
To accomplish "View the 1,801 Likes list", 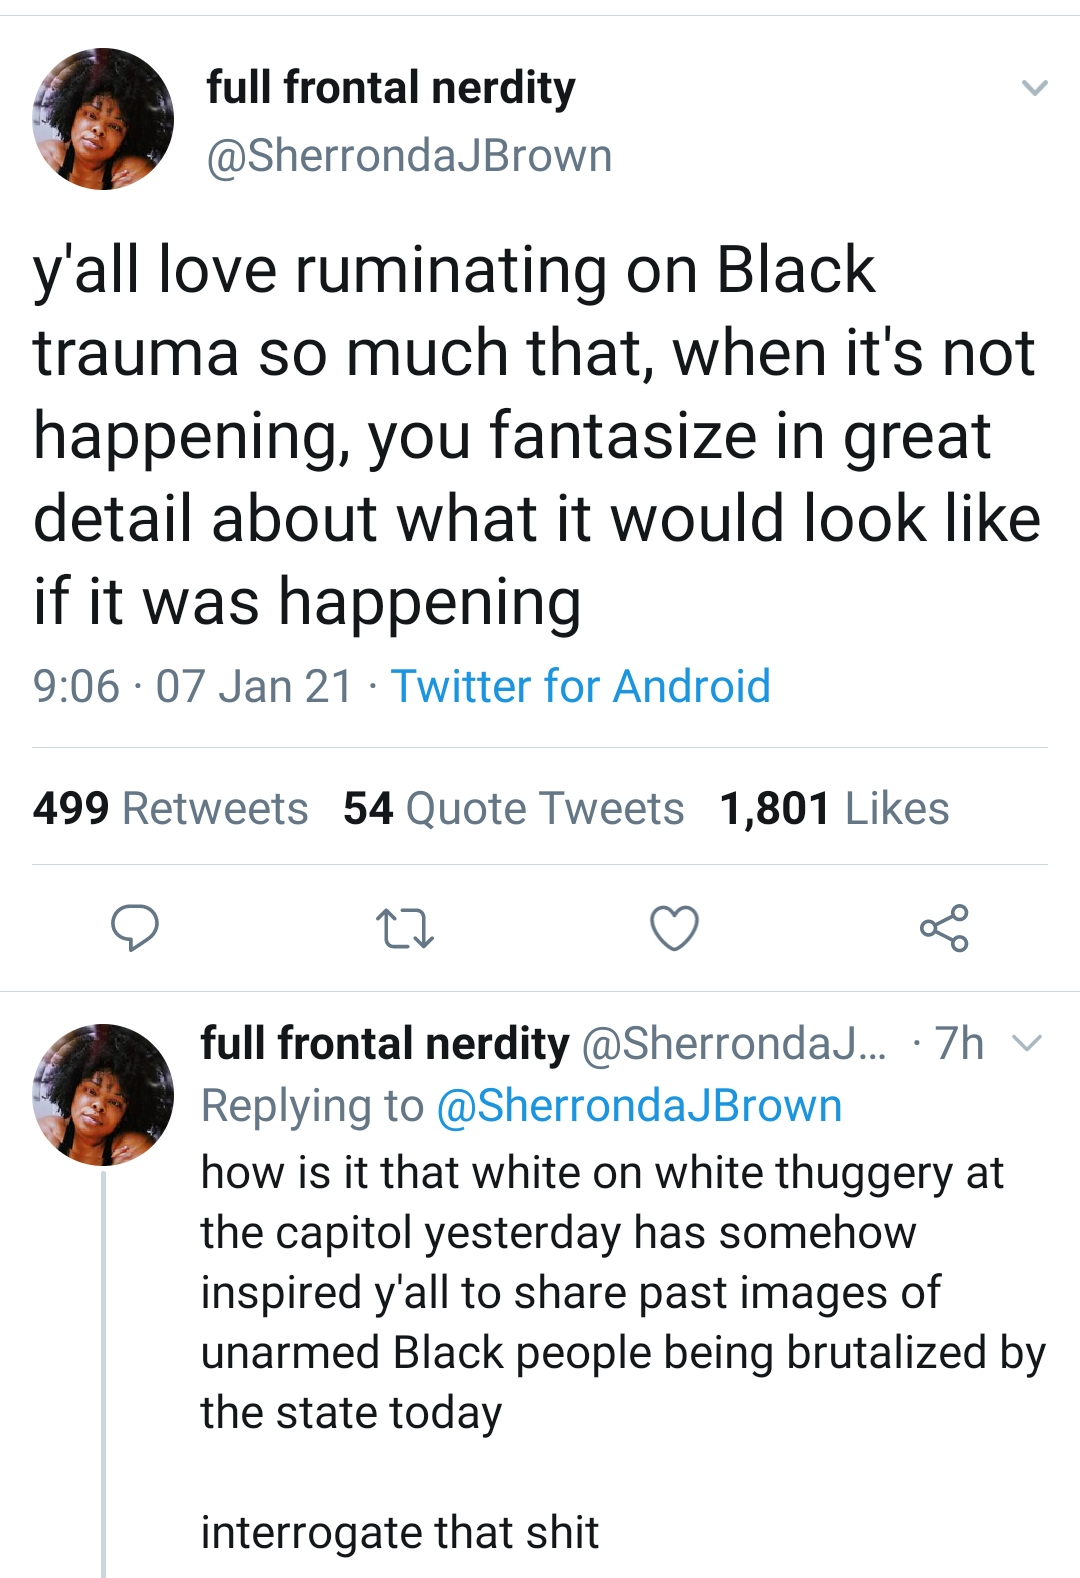I will (834, 808).
